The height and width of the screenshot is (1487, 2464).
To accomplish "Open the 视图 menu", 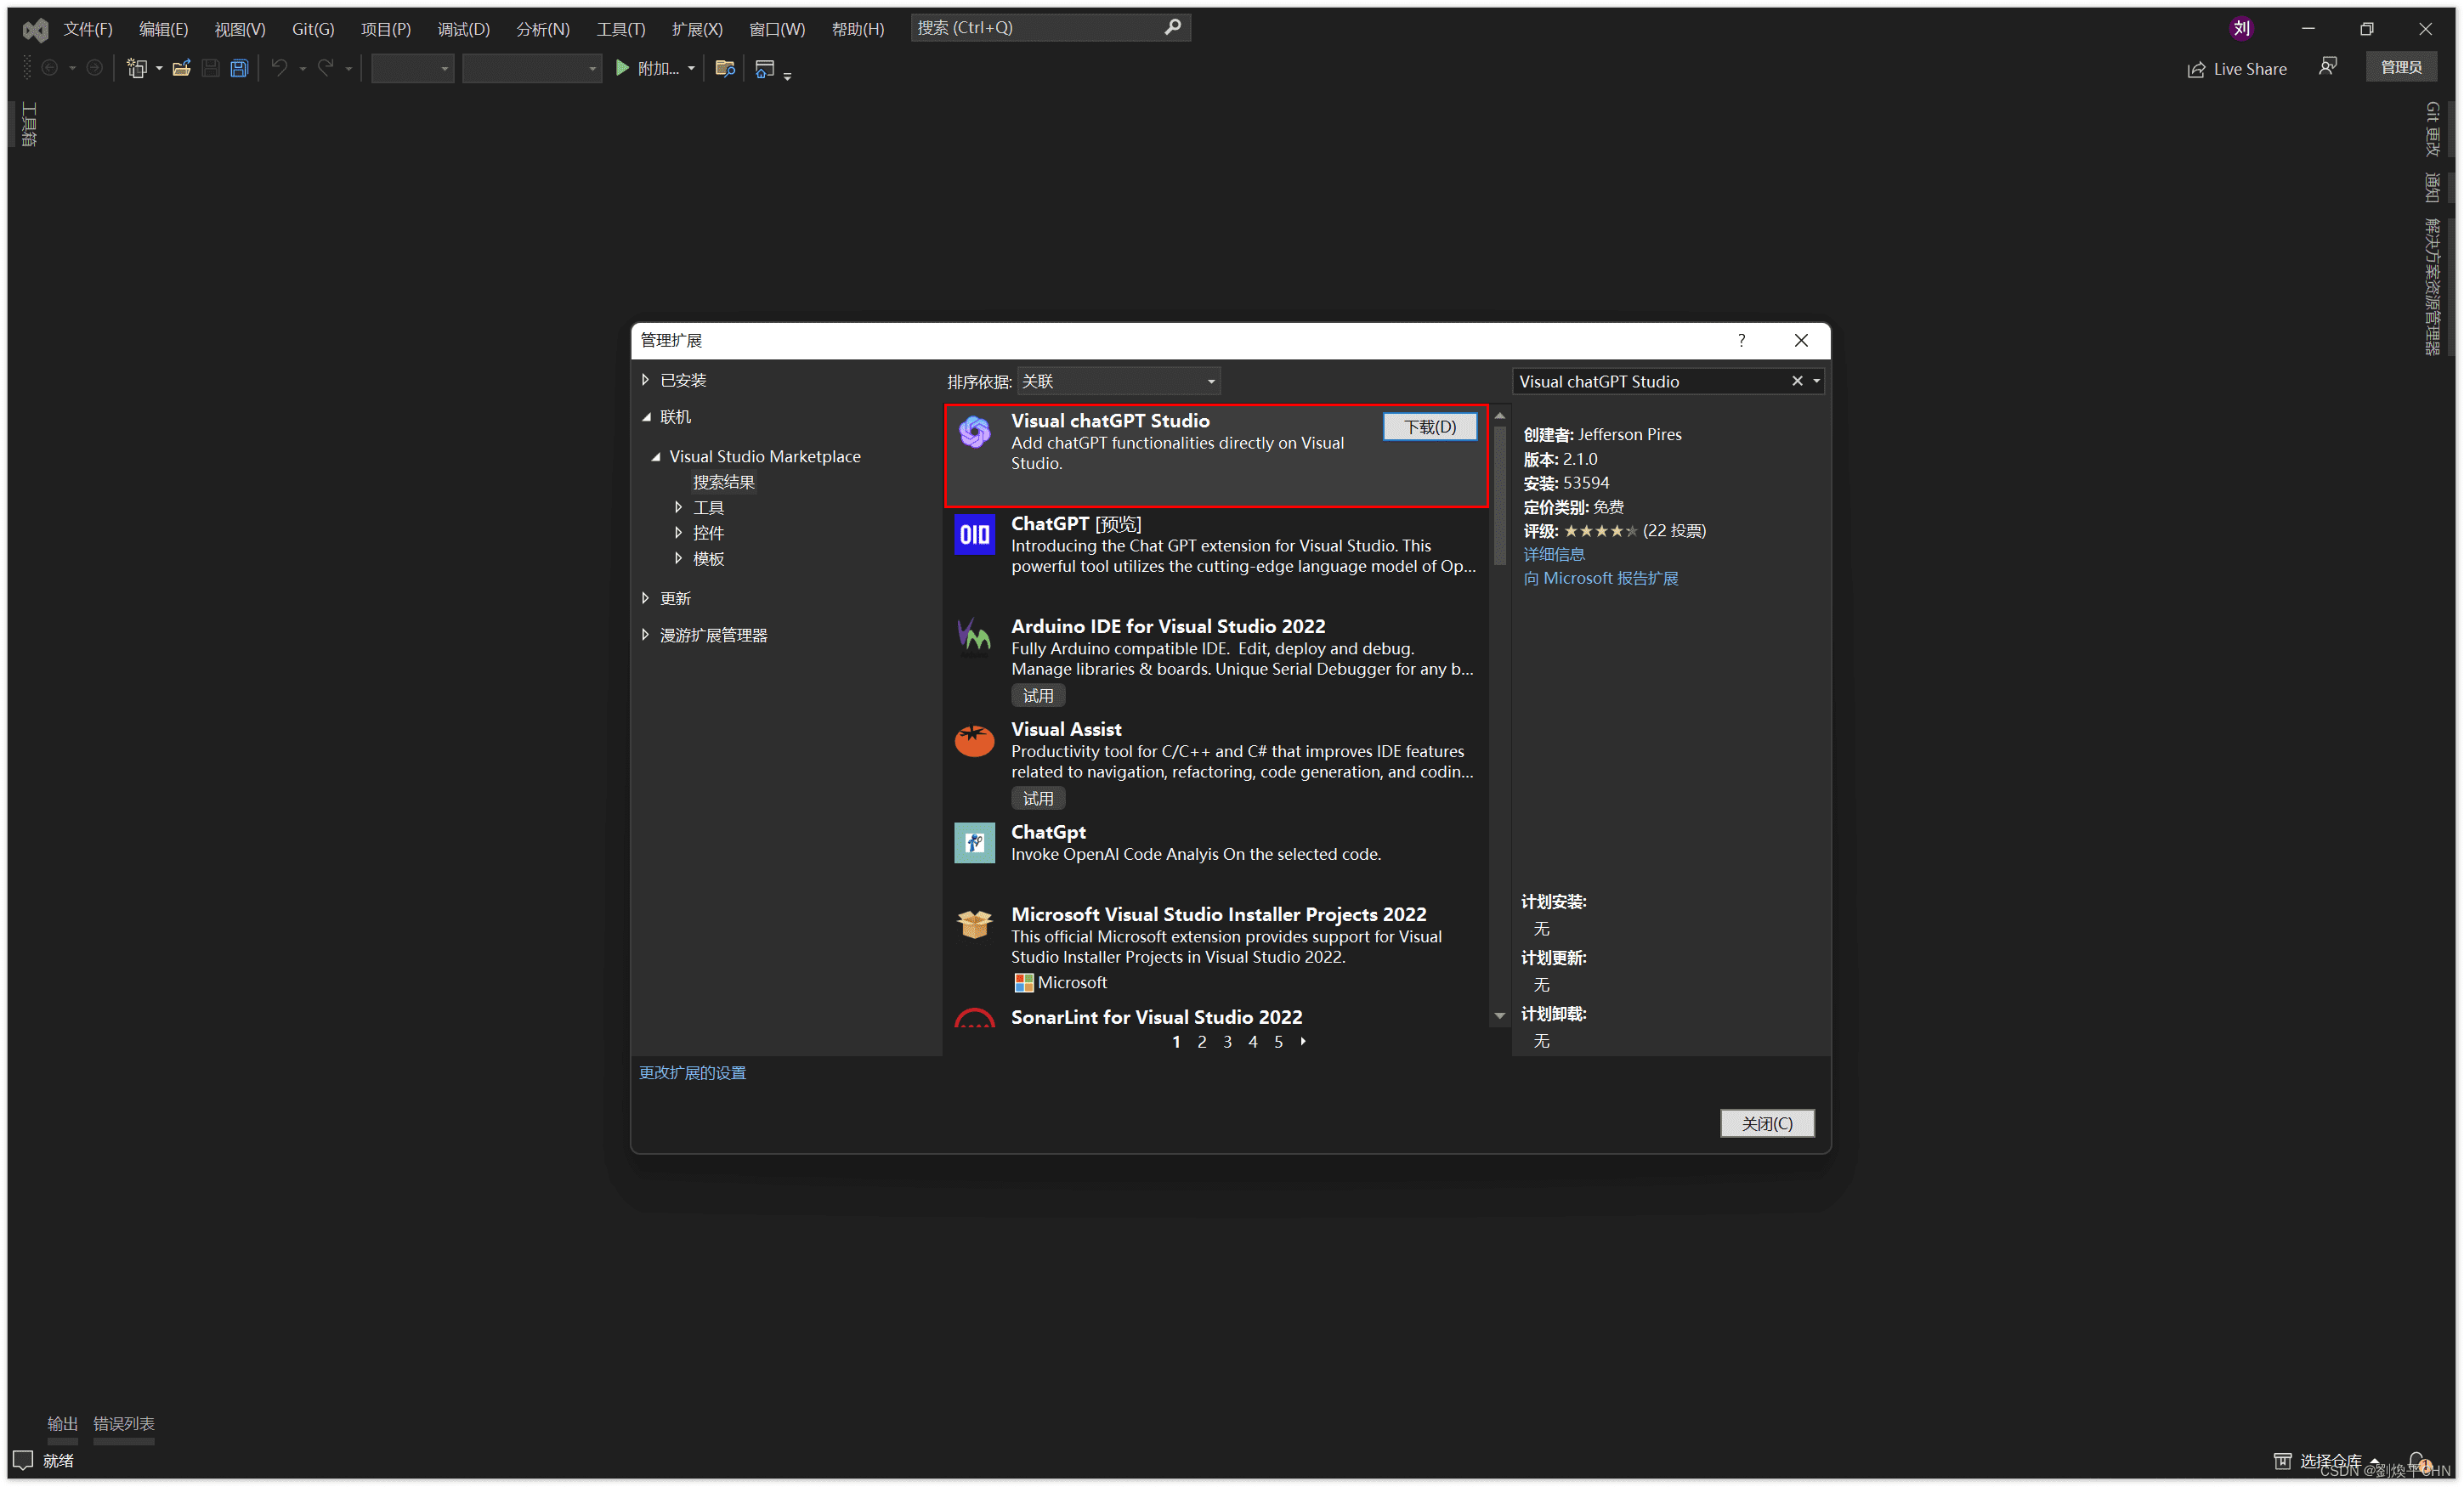I will (x=240, y=29).
